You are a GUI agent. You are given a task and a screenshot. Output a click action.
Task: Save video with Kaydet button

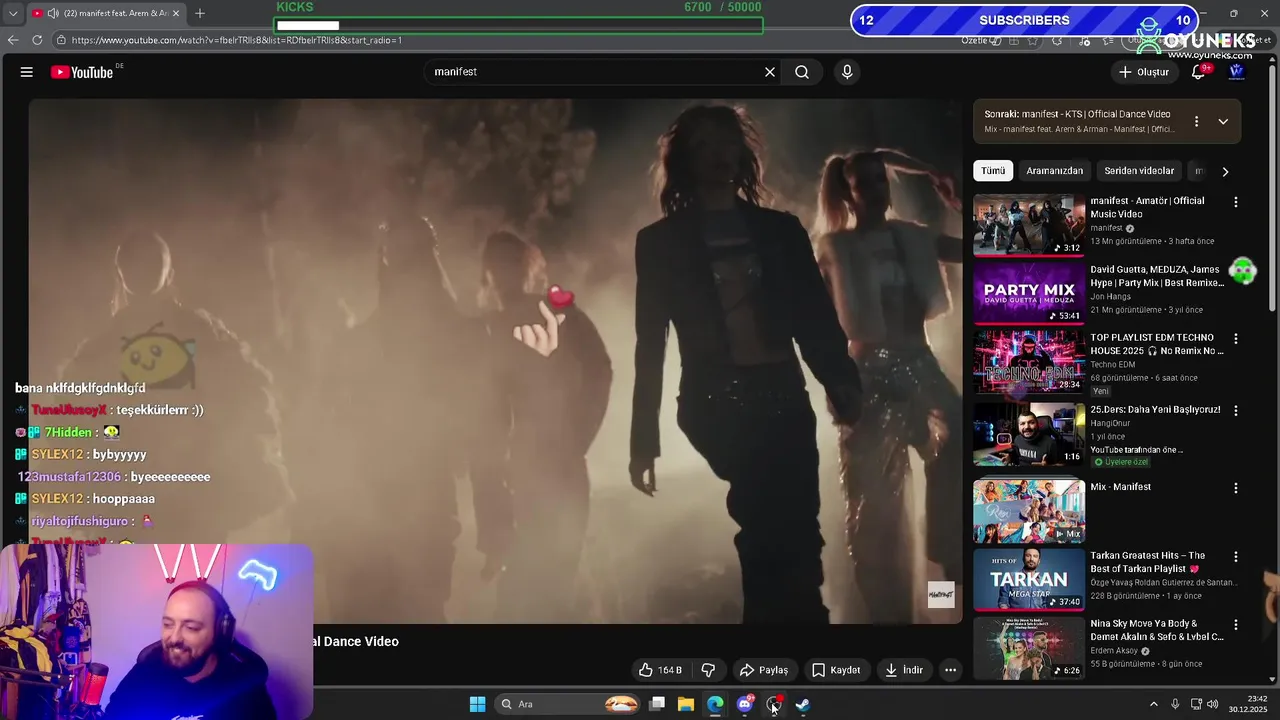click(836, 670)
